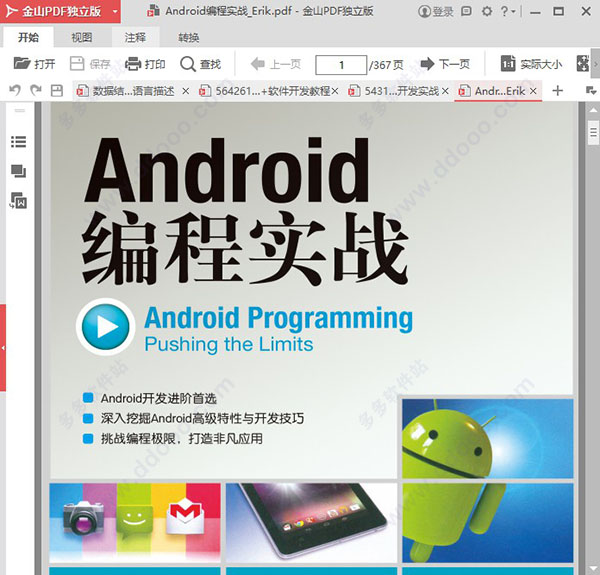
Task: Click the printer icon
Action: click(133, 64)
